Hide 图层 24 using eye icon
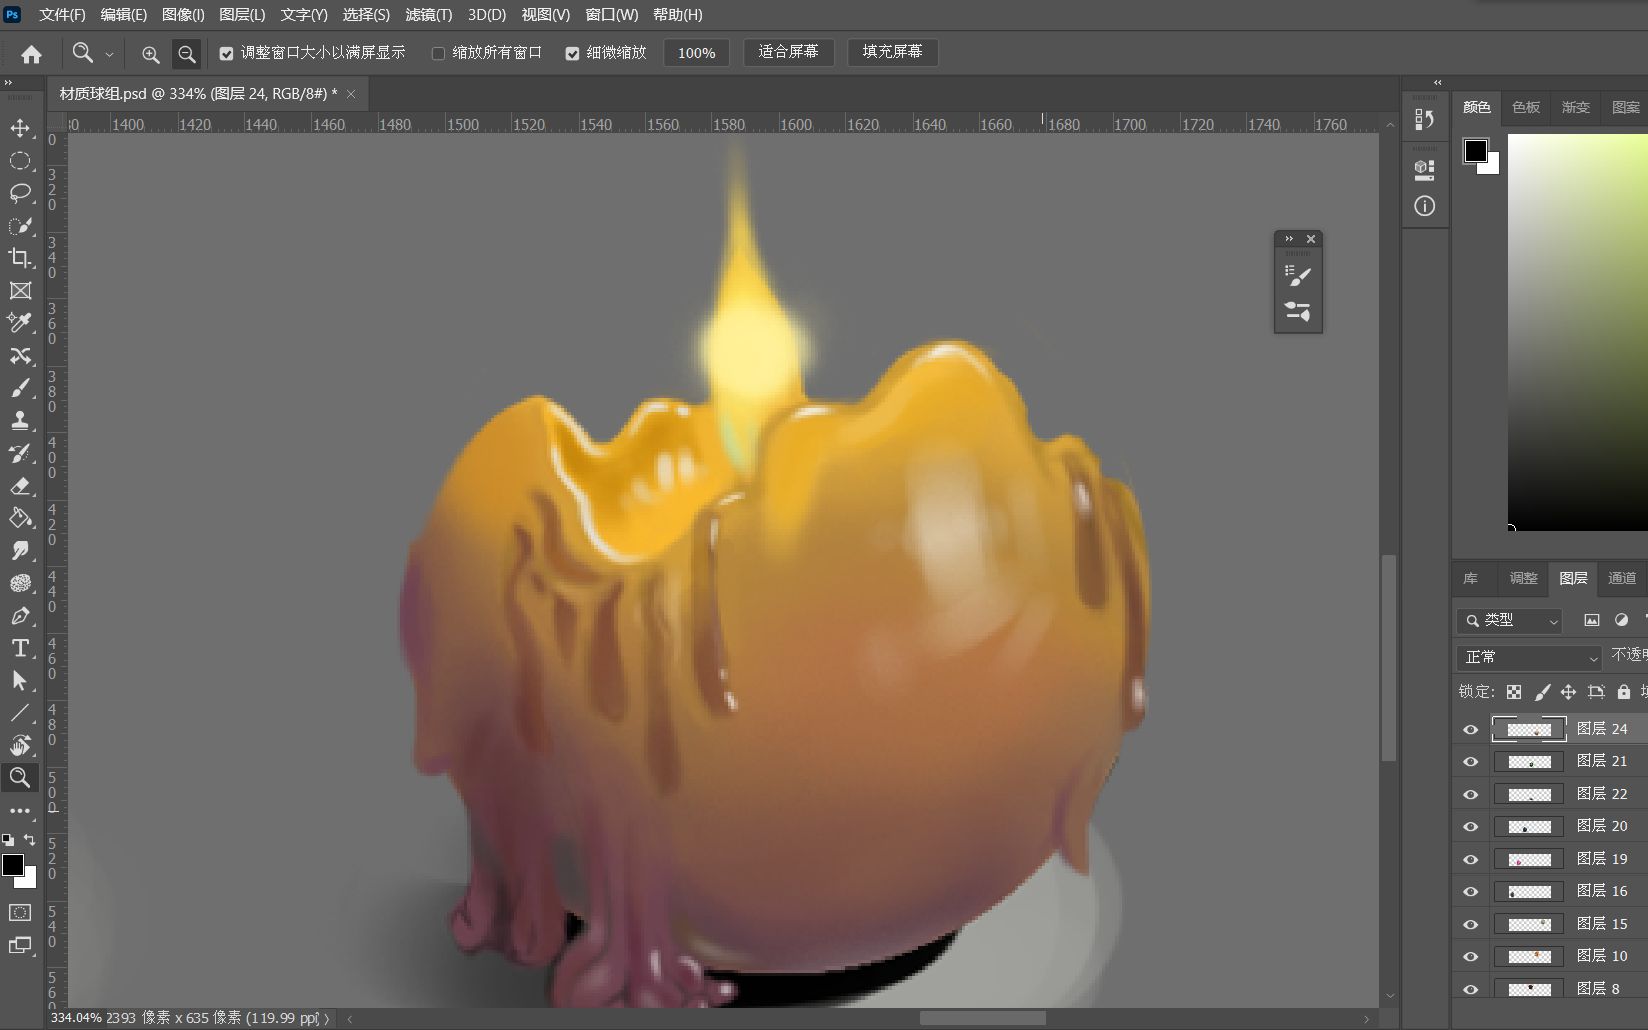 point(1470,730)
